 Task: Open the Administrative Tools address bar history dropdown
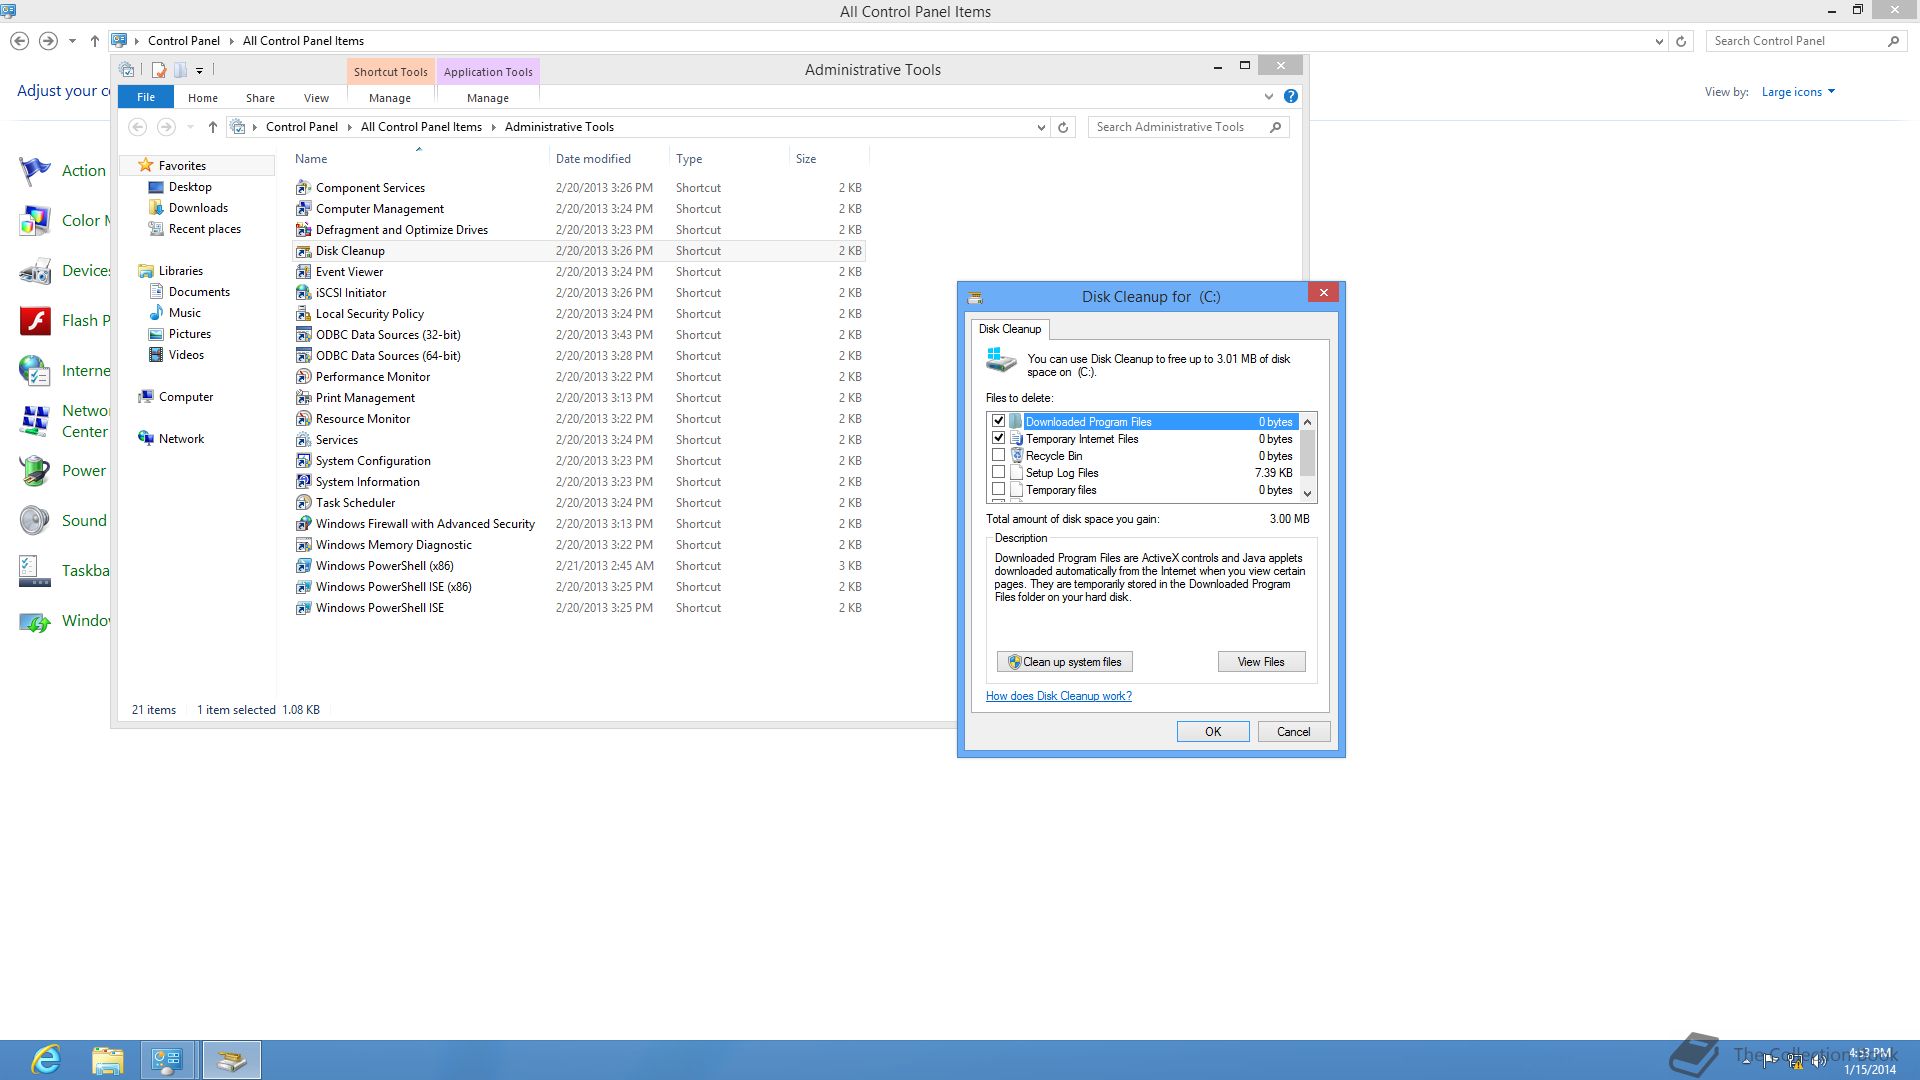tap(1041, 127)
